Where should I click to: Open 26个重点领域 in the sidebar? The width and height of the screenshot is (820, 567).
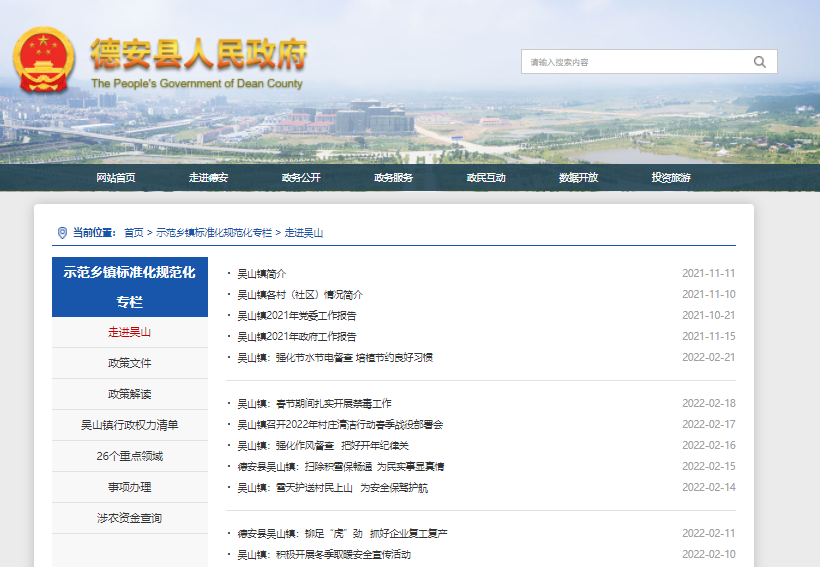pyautogui.click(x=130, y=456)
